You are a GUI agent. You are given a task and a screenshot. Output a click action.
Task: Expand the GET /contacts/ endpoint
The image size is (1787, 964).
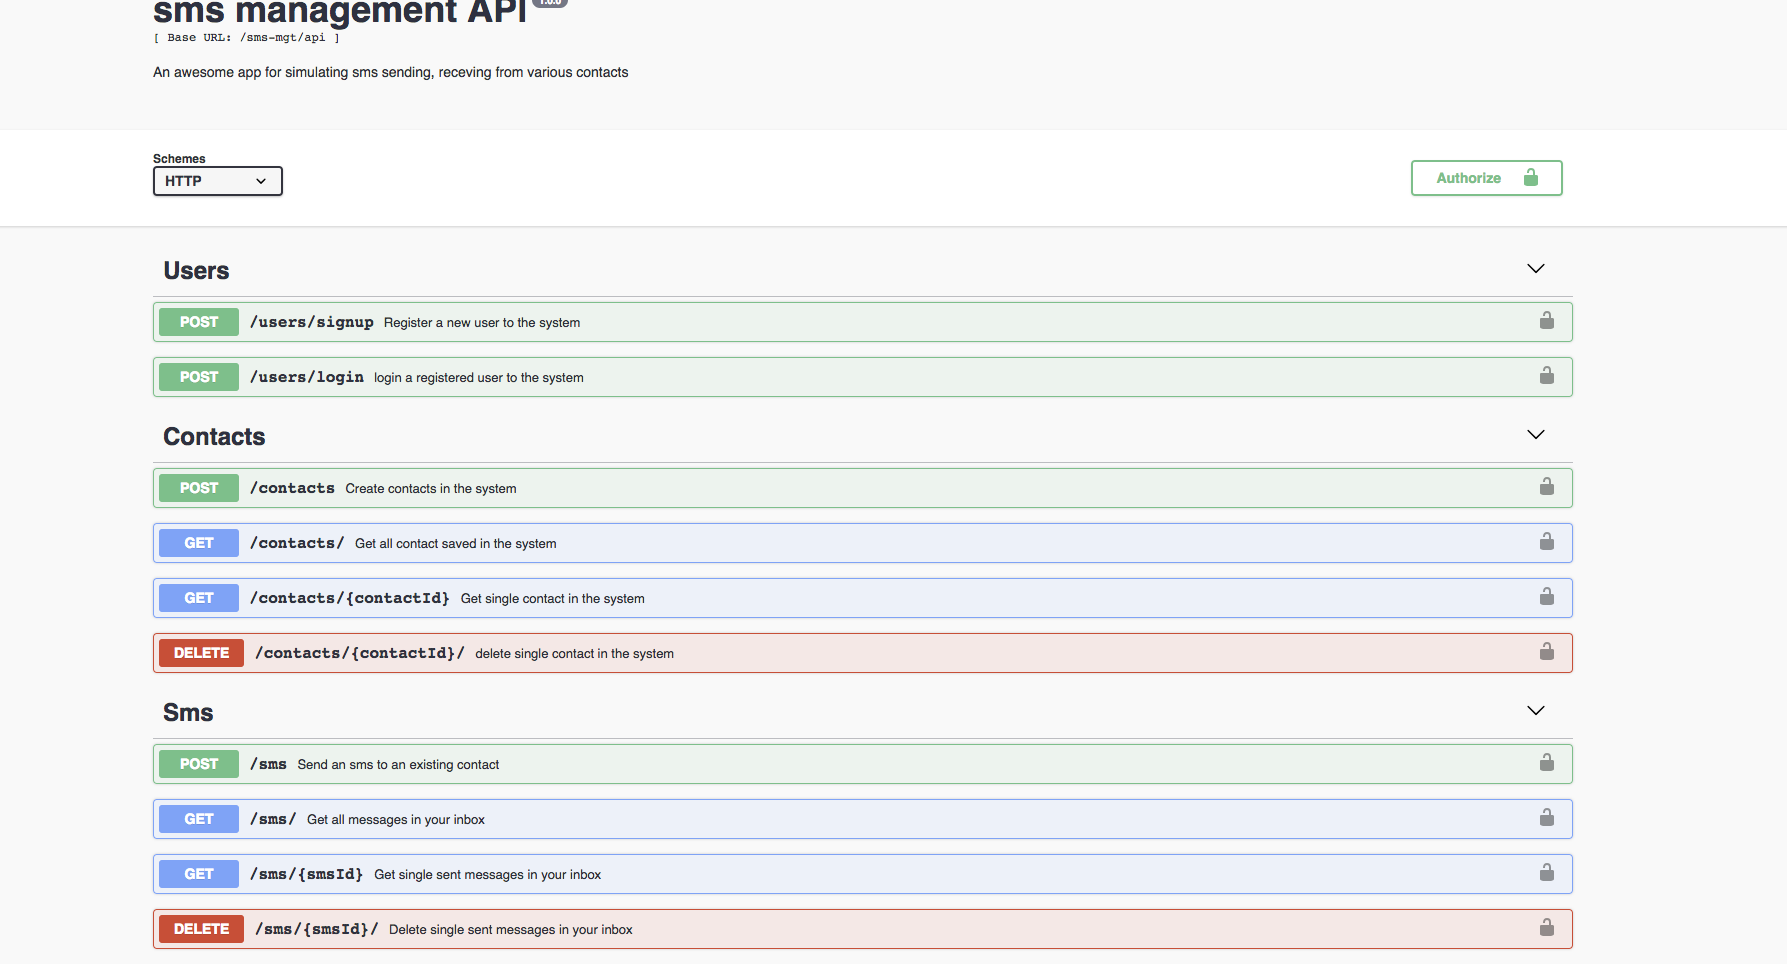tap(700, 542)
